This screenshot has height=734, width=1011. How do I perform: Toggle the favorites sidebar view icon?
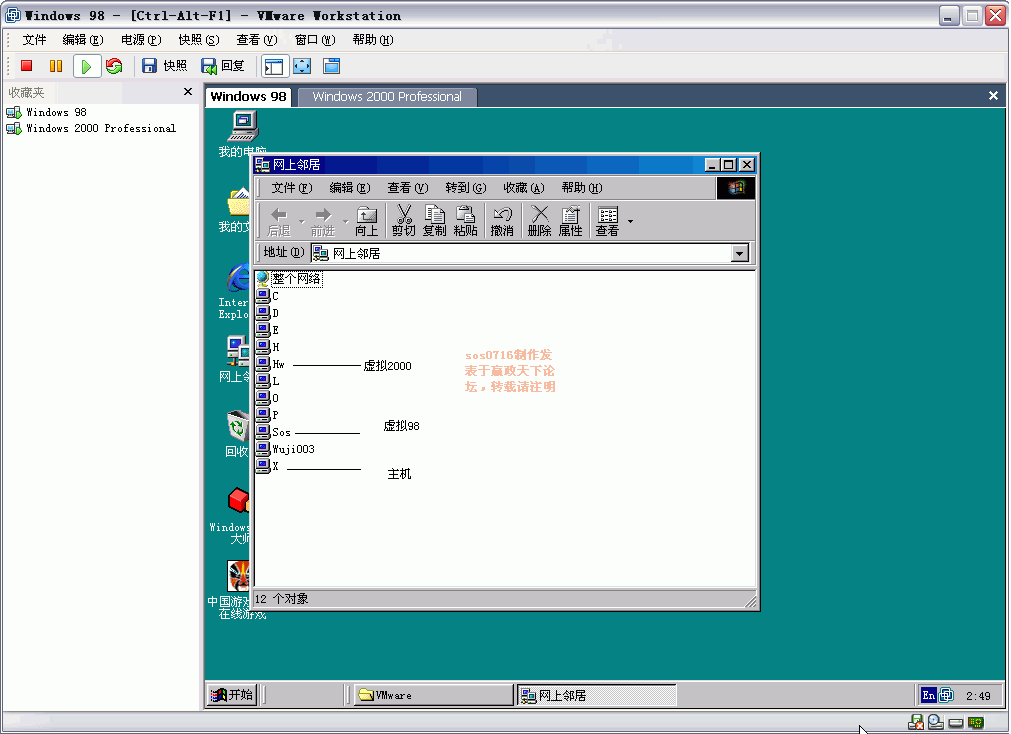click(273, 66)
